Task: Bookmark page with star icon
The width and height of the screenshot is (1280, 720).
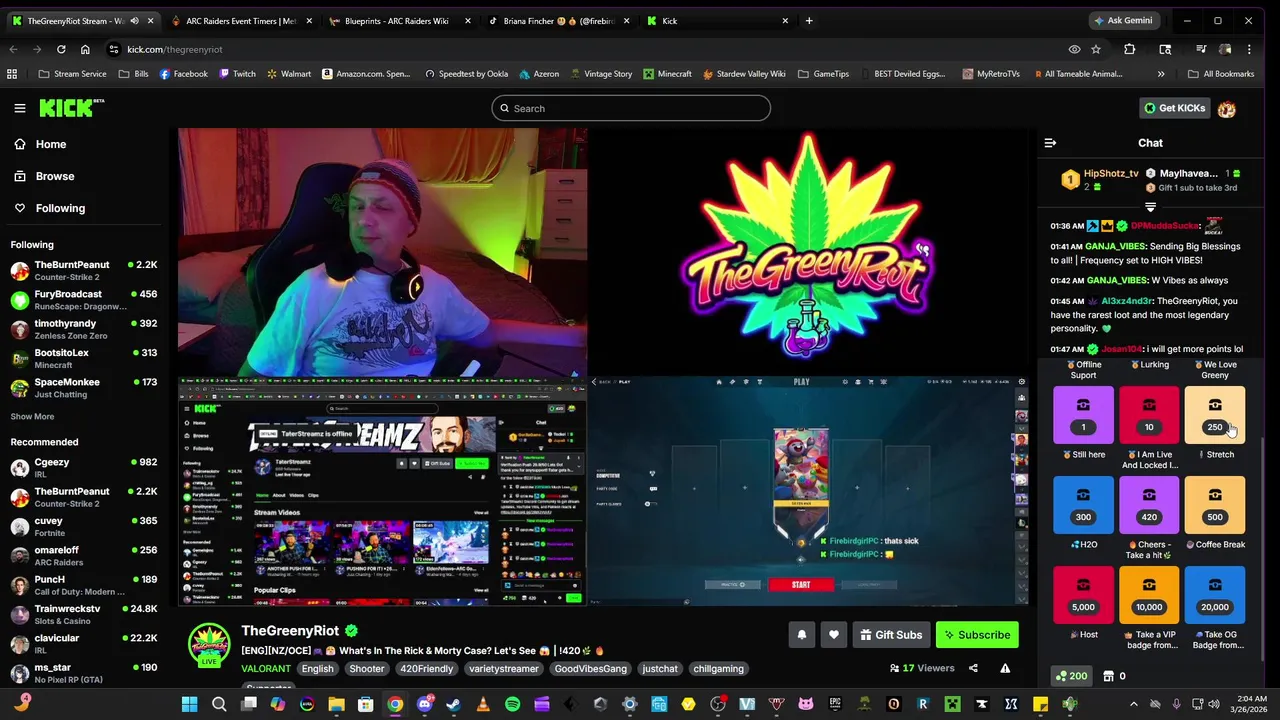Action: 1096,49
